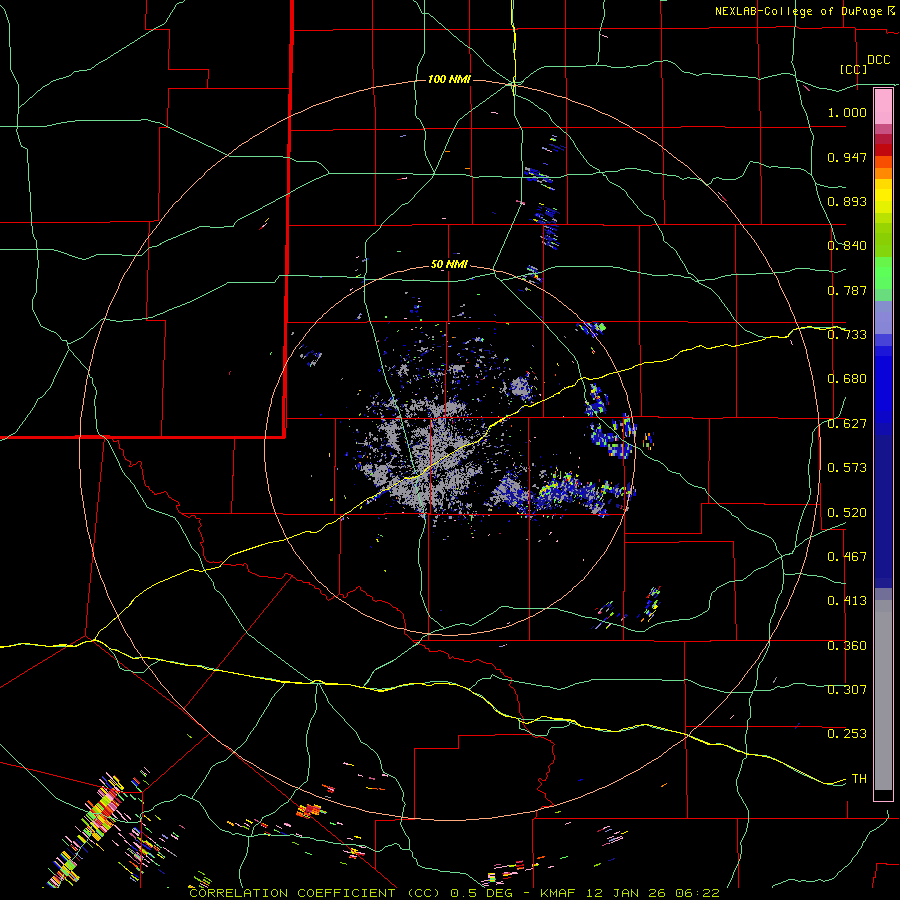Click the 0.680 legend value
Screen dimensions: 900x900
(x=847, y=379)
